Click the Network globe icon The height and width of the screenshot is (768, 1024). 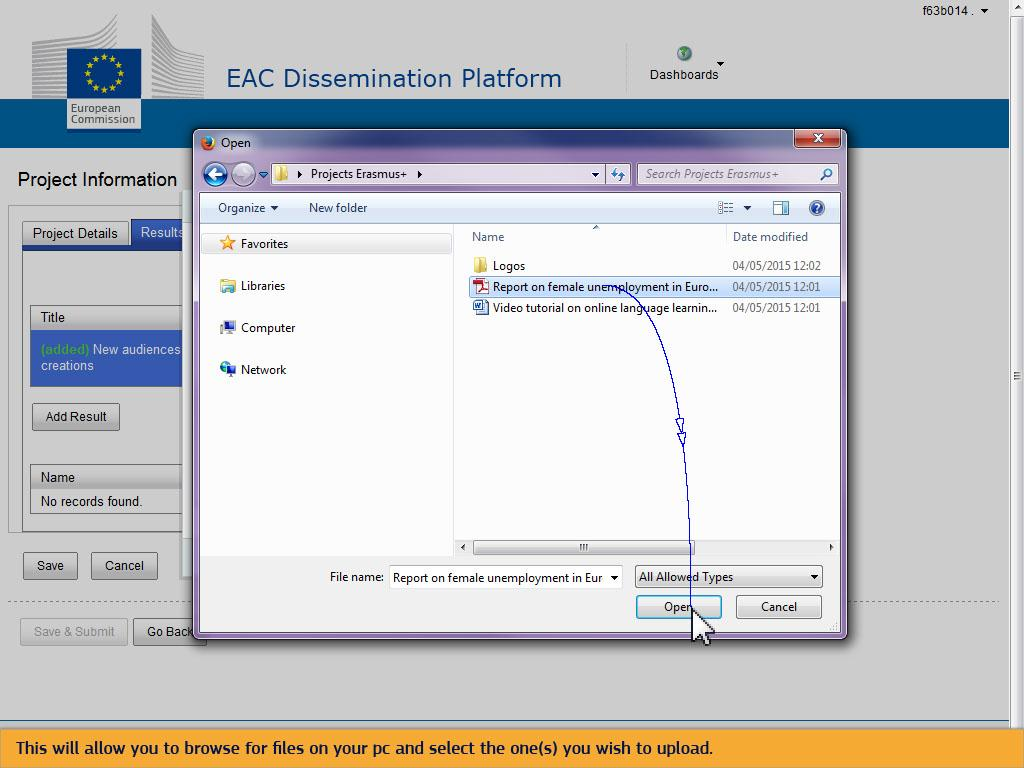[227, 369]
